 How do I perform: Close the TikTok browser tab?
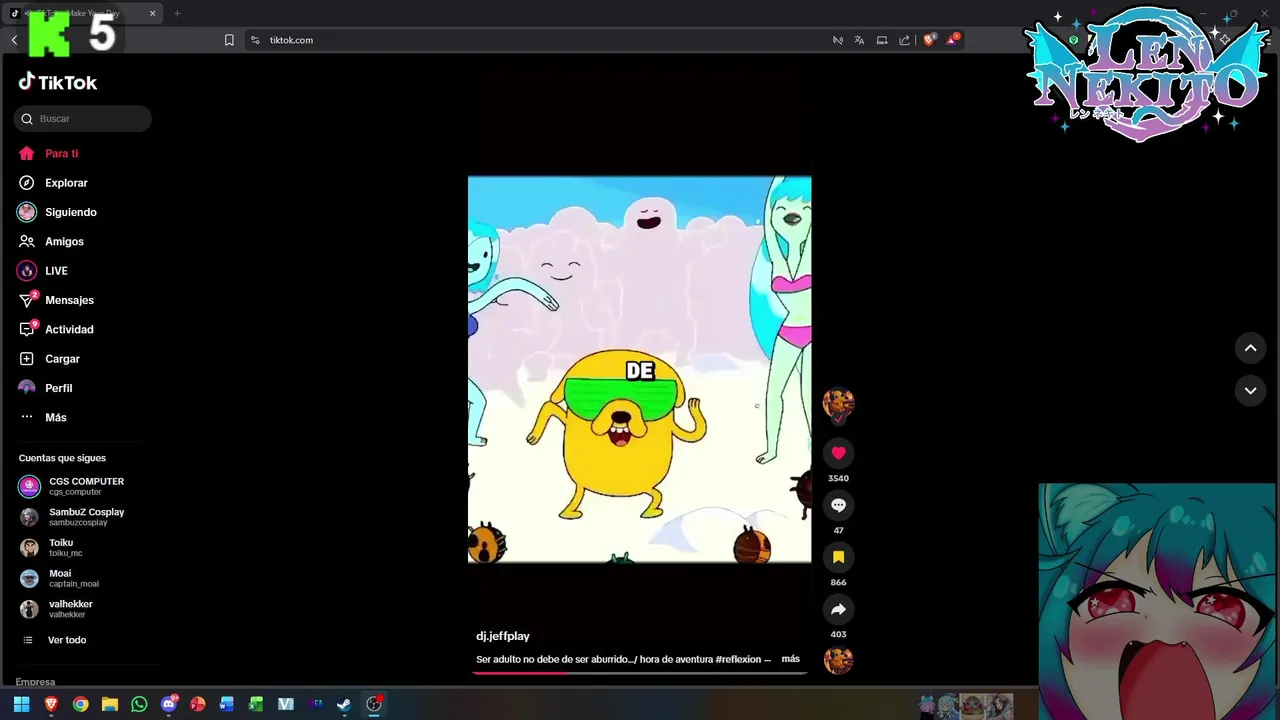coord(153,13)
